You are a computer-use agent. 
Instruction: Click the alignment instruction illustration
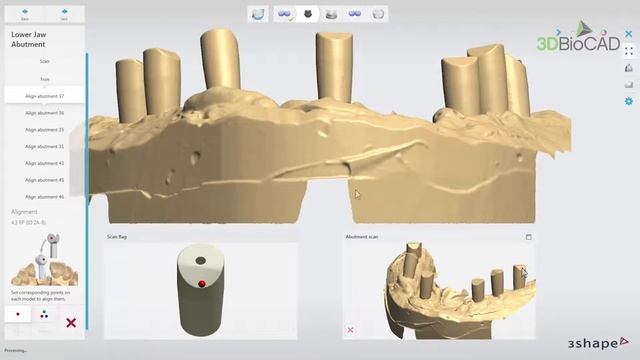pos(44,260)
